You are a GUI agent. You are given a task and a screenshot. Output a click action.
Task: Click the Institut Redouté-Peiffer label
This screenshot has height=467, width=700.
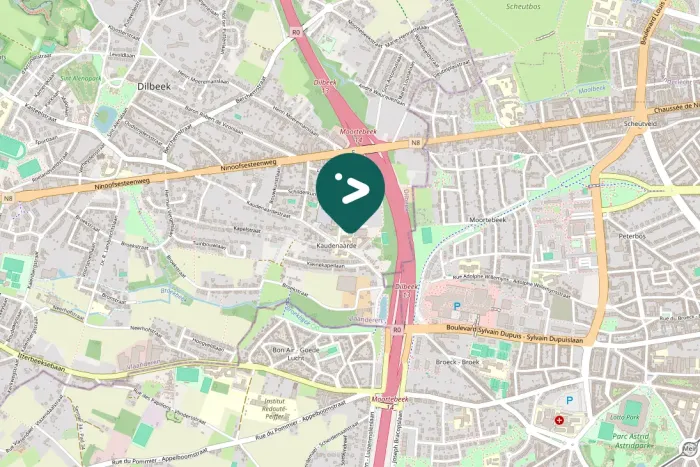click(275, 409)
